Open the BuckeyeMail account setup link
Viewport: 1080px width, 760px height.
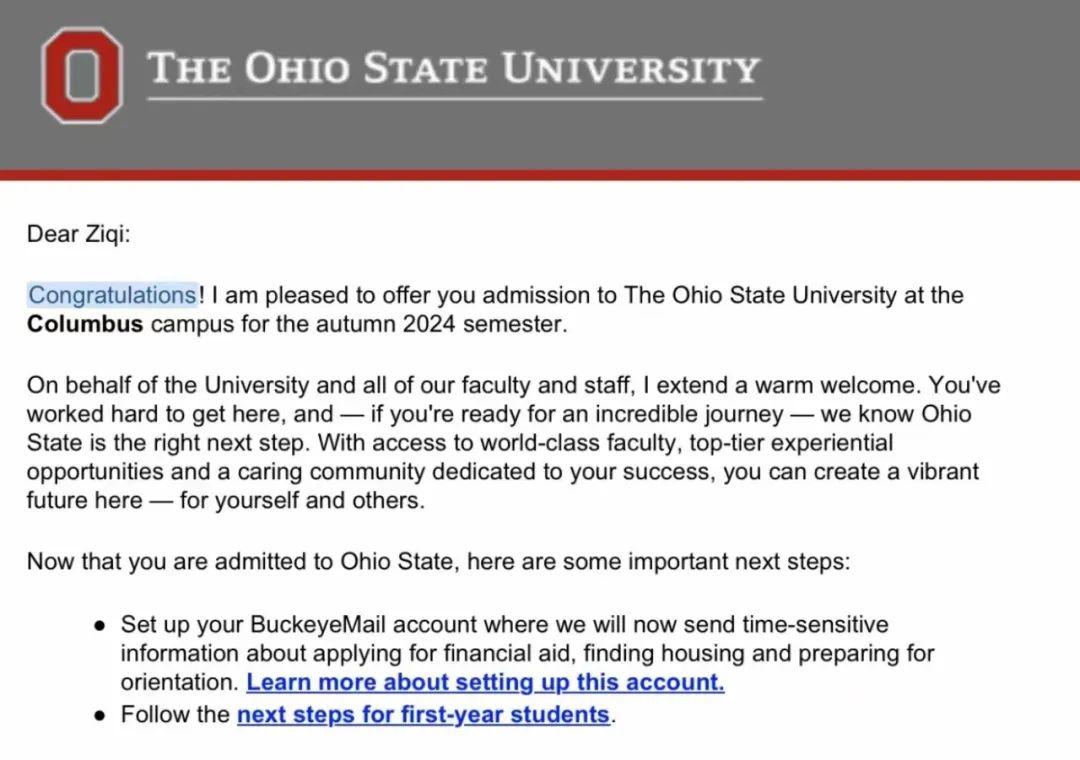[x=485, y=682]
